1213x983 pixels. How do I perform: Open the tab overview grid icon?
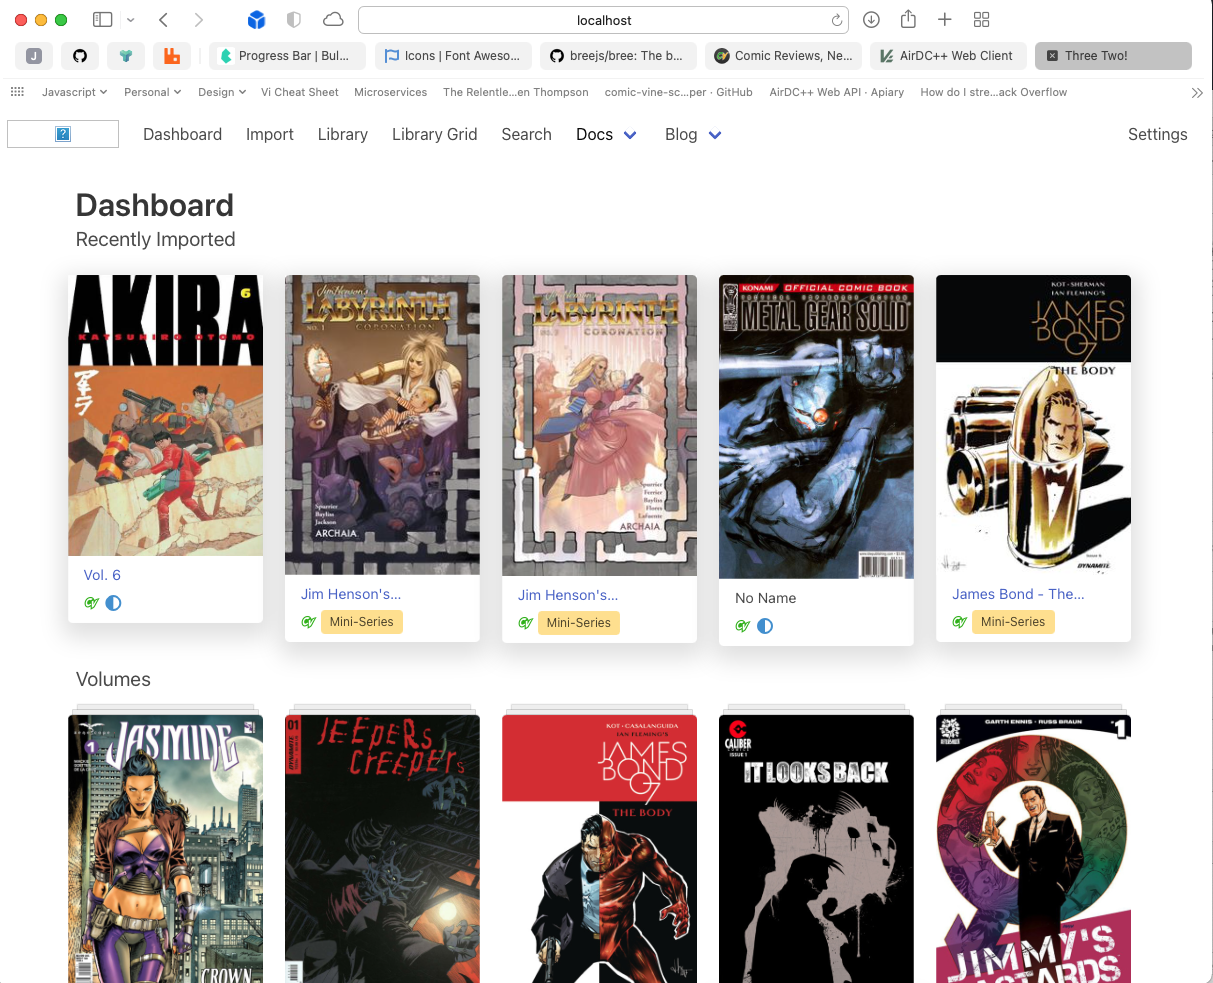981,20
